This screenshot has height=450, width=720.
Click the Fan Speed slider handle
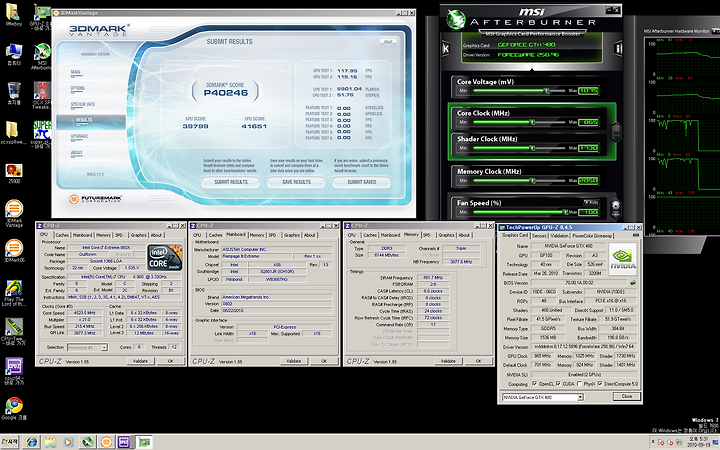tap(565, 212)
